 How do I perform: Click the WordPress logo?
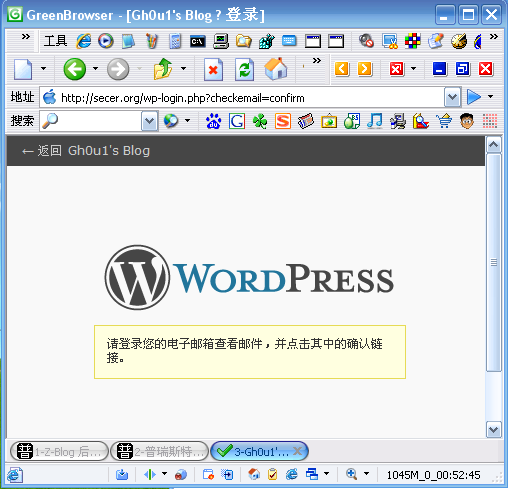click(249, 277)
